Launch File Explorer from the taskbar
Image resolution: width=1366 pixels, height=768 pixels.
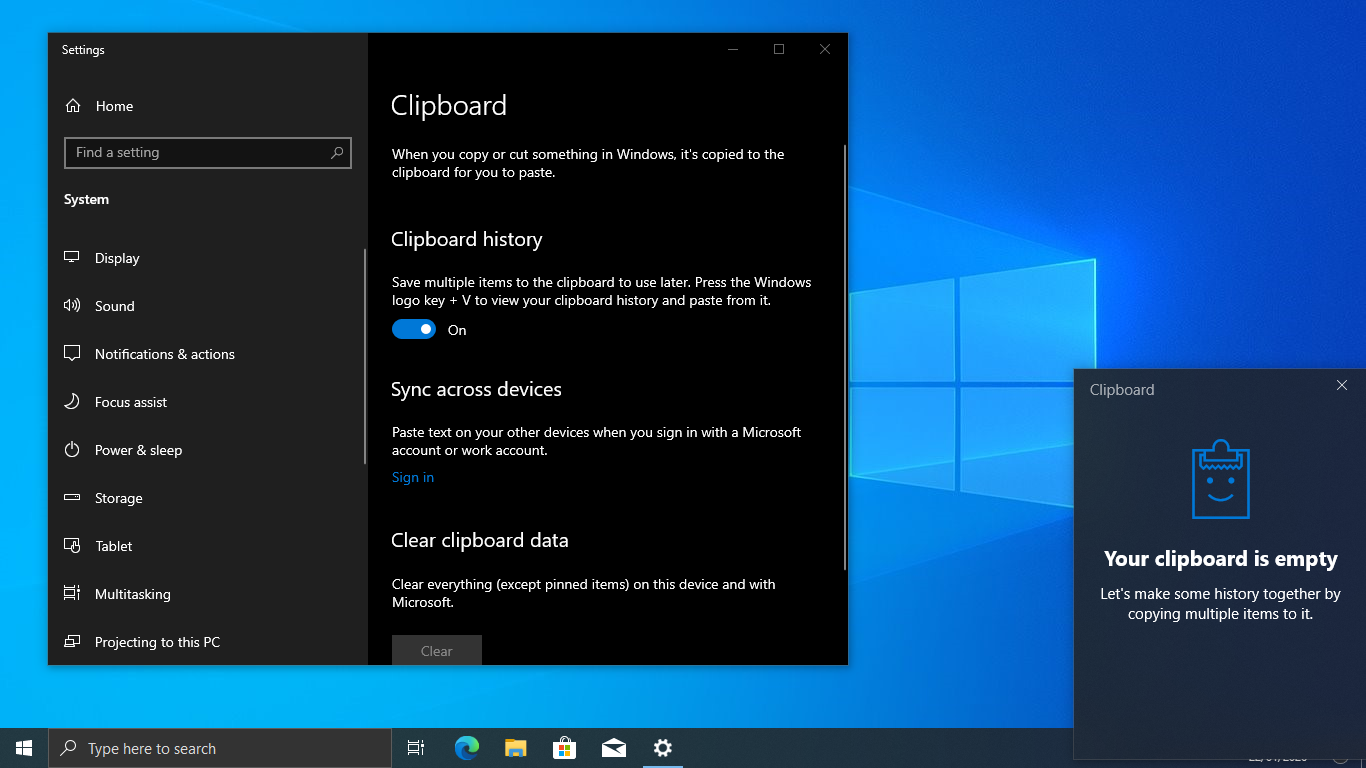pos(516,748)
